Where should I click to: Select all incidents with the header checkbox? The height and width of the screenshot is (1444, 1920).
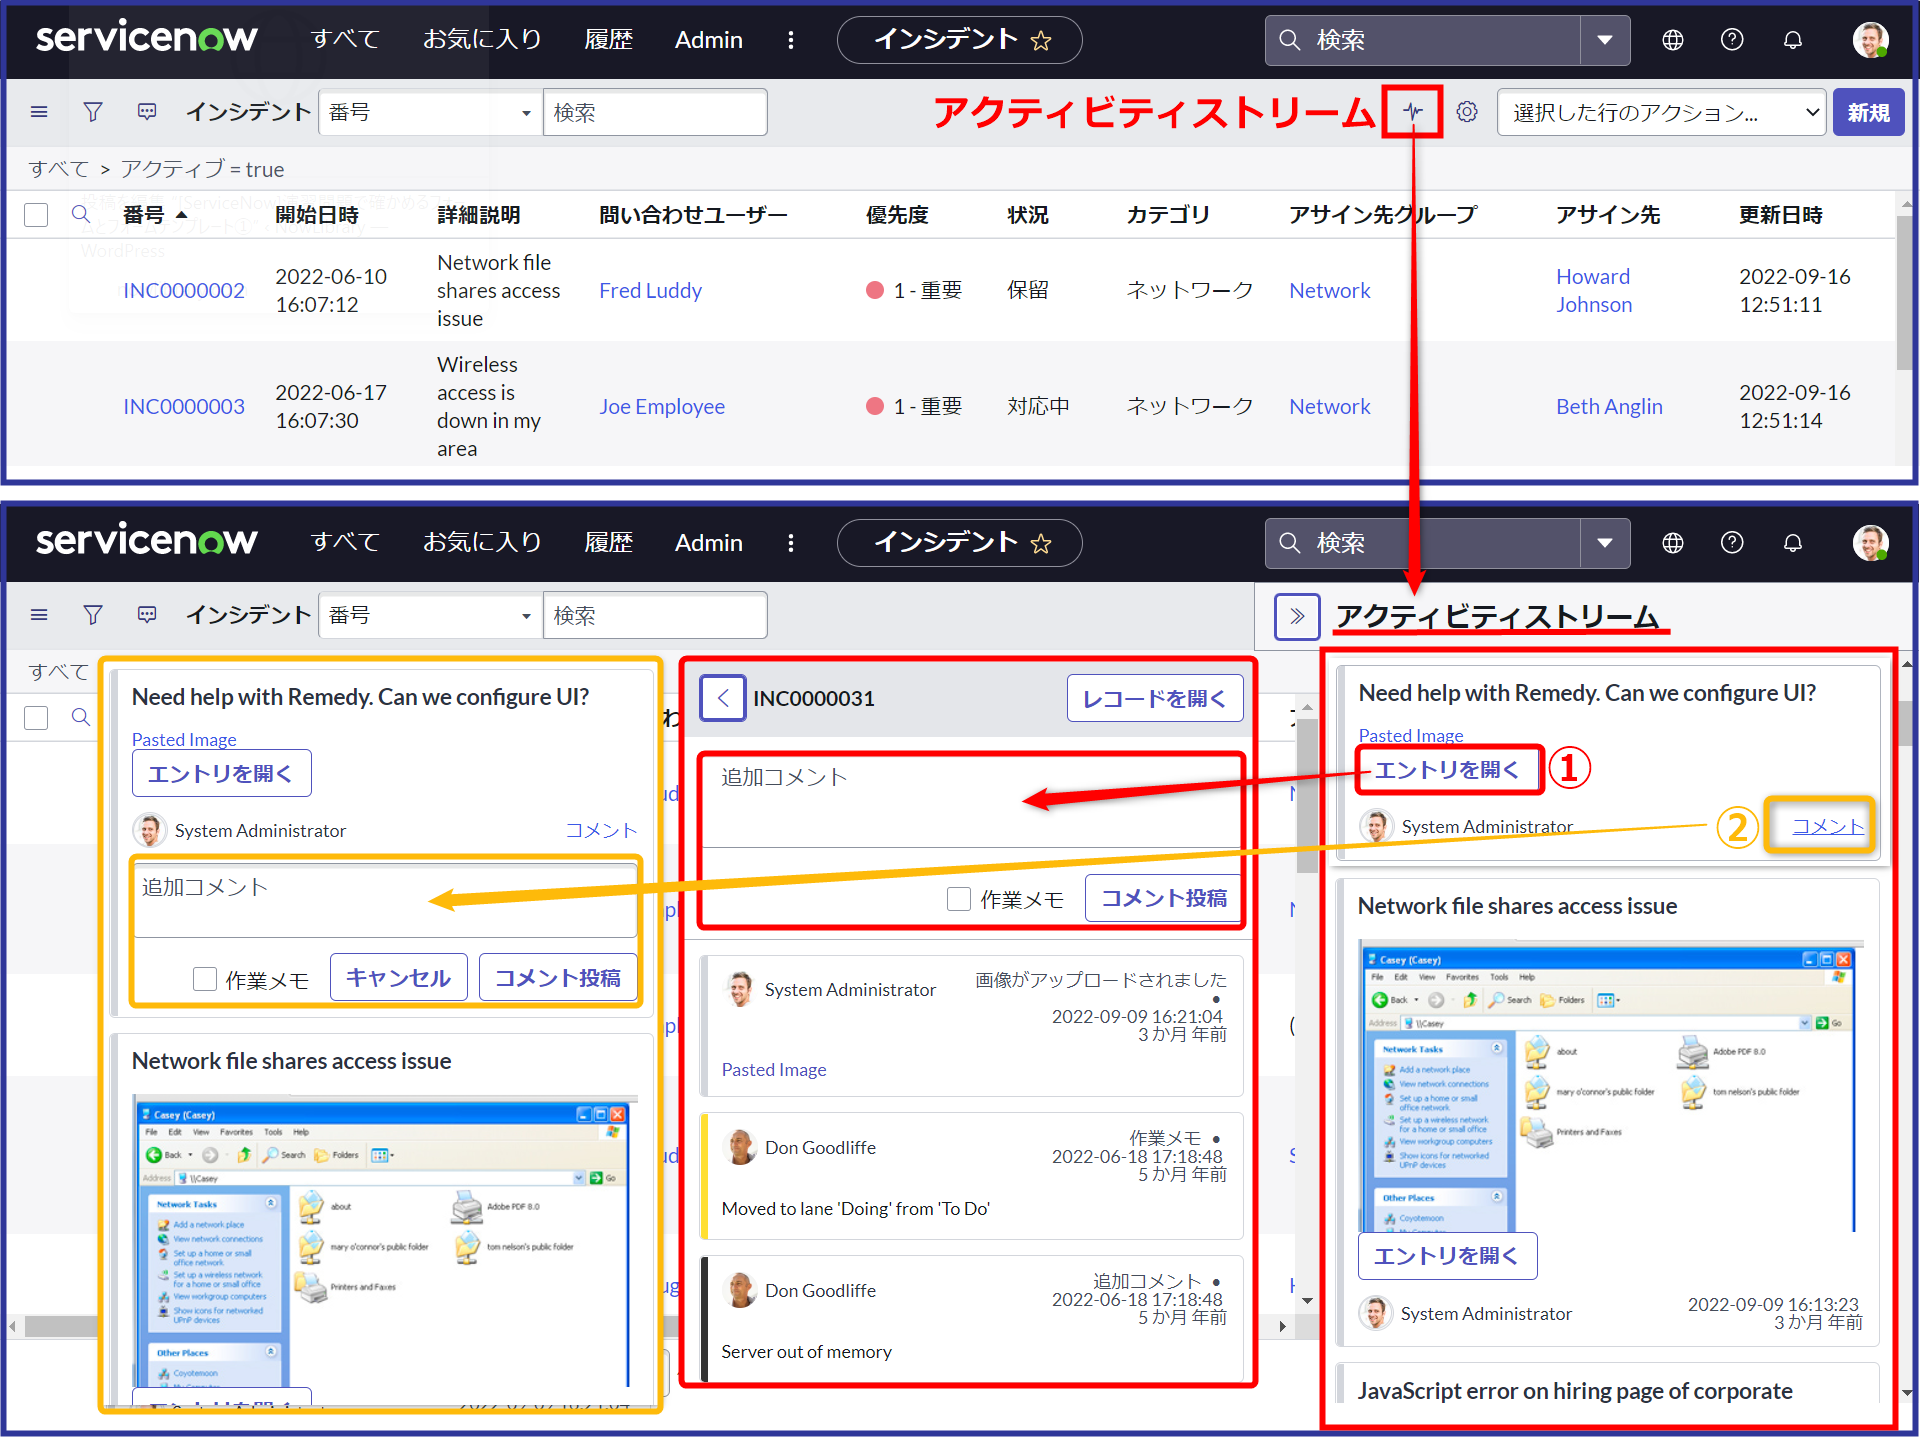36,214
